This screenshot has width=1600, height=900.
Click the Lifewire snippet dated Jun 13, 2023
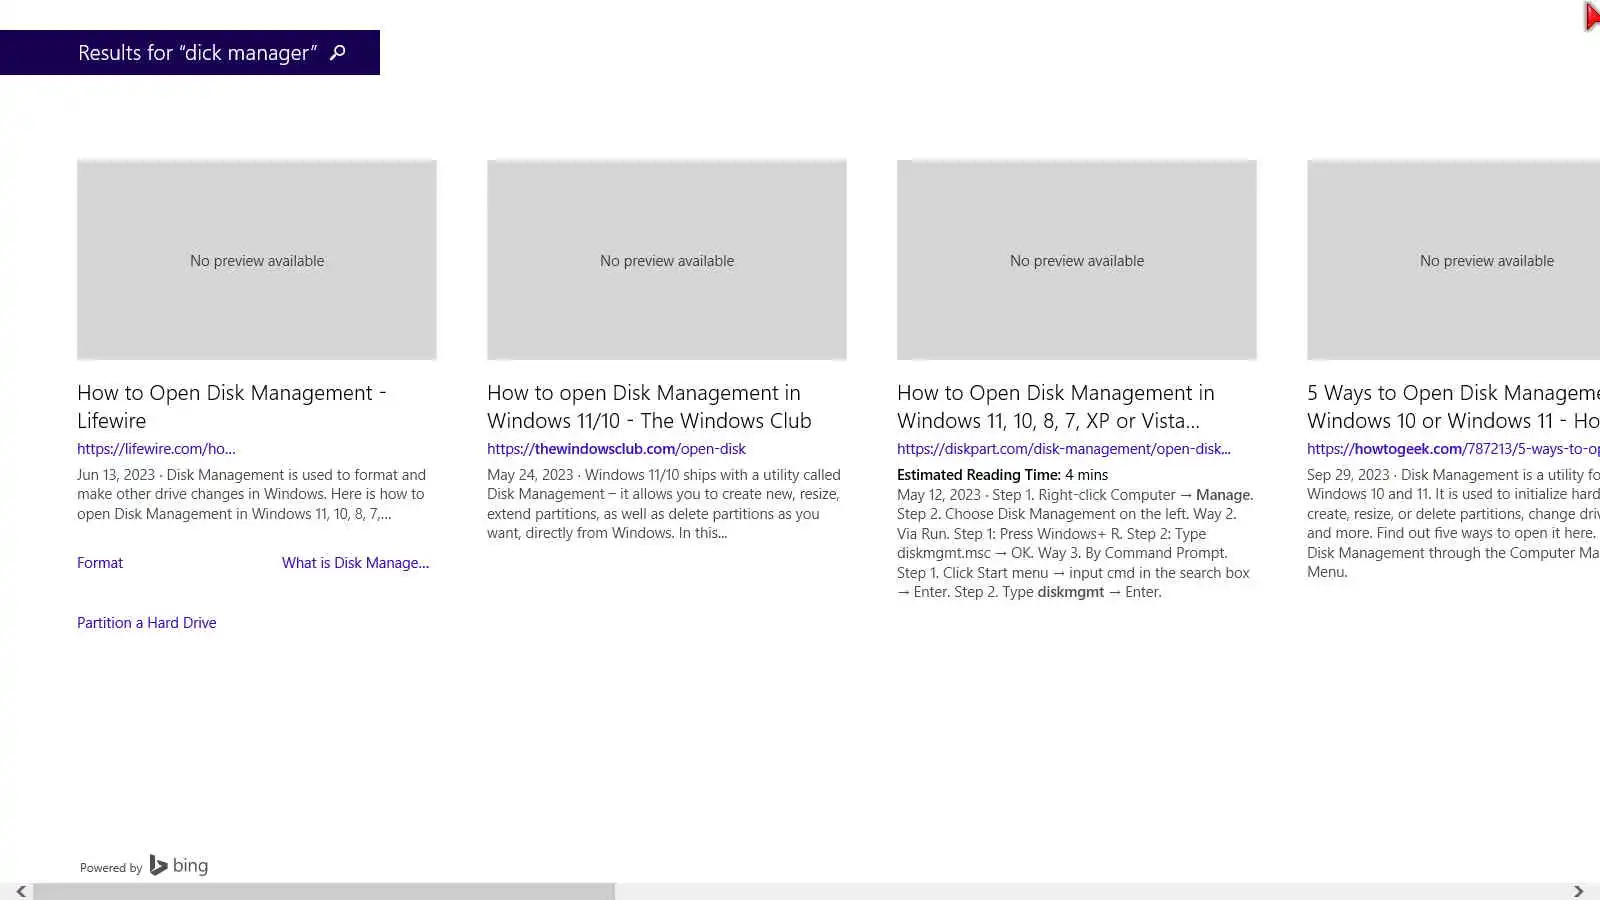coord(252,494)
